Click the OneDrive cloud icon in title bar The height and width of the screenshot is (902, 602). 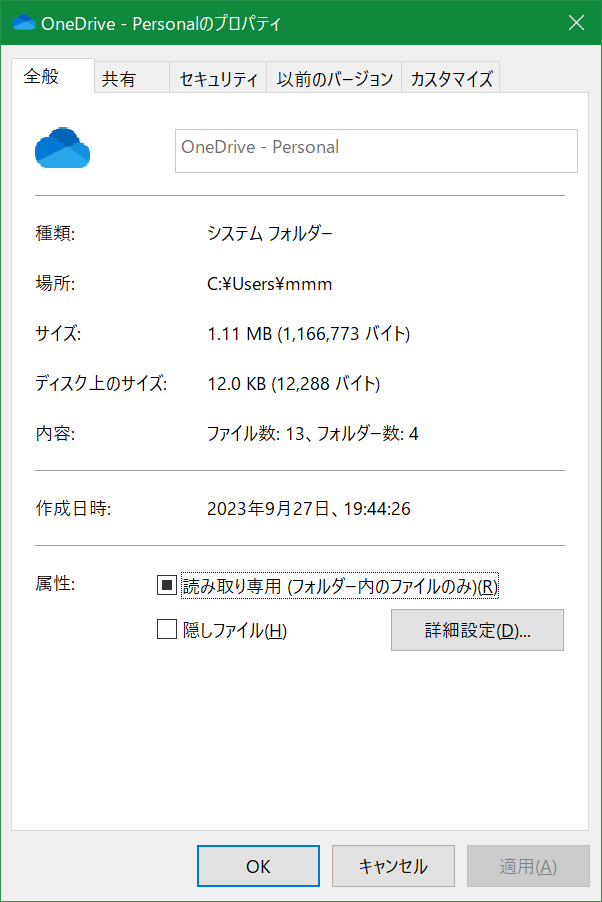pos(24,22)
